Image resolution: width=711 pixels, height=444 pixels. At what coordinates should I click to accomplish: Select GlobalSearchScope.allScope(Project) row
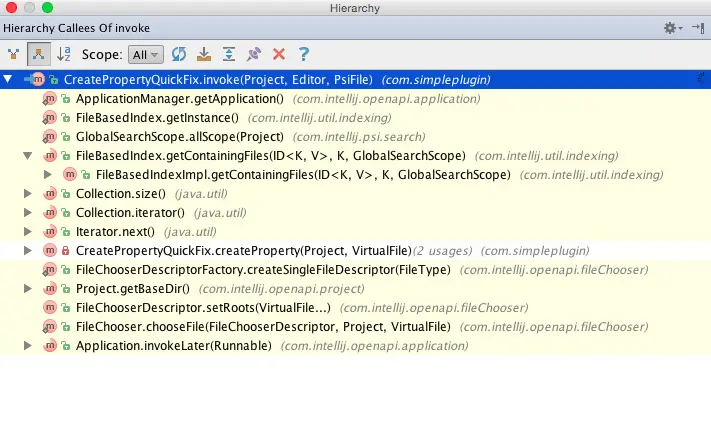356,137
